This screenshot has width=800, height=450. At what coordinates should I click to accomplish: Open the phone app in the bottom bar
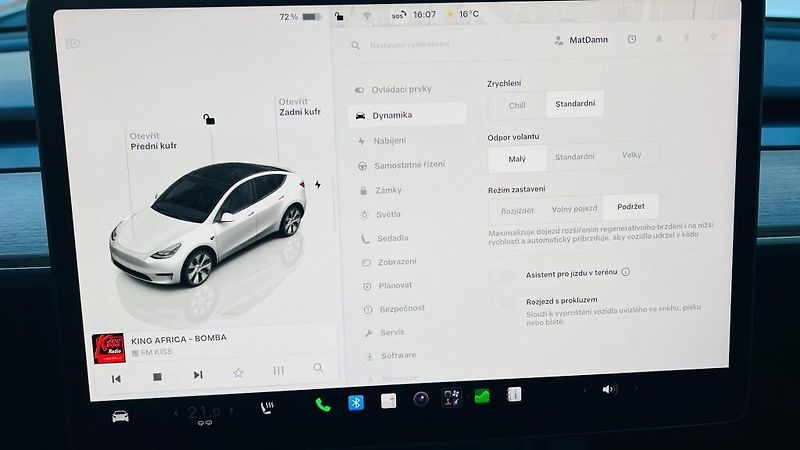coord(322,405)
